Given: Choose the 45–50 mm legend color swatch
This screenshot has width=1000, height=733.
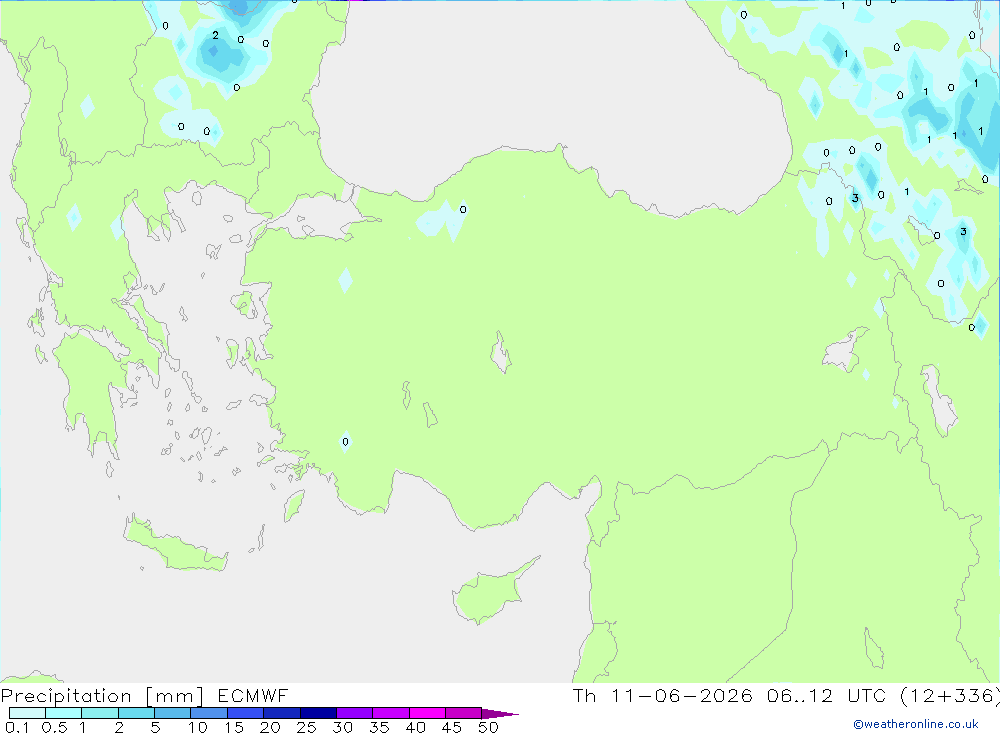Looking at the screenshot, I should [x=464, y=713].
